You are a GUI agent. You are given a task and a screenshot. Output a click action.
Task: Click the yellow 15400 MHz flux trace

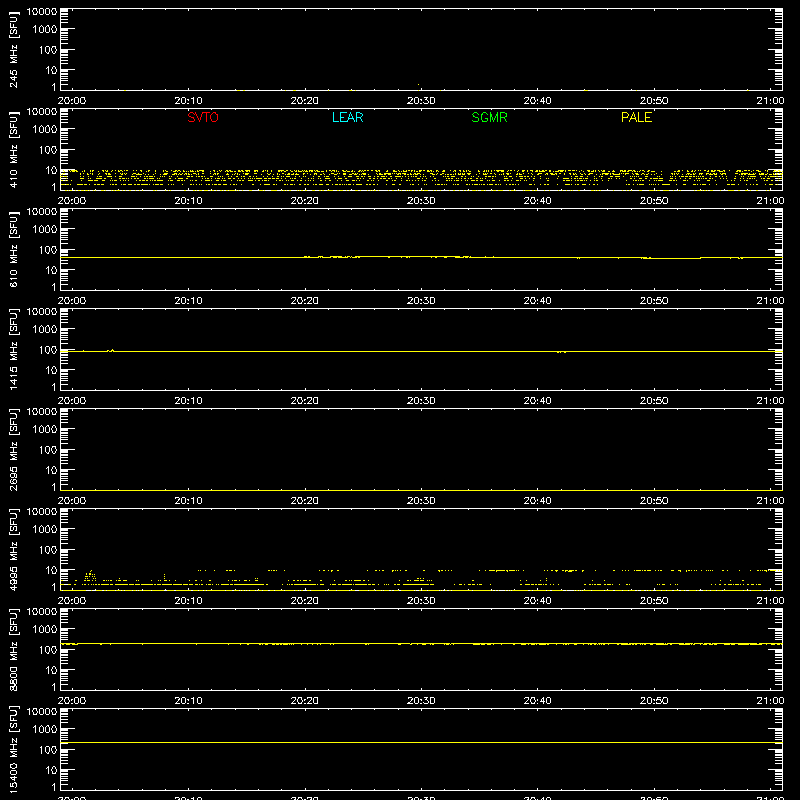click(x=421, y=742)
